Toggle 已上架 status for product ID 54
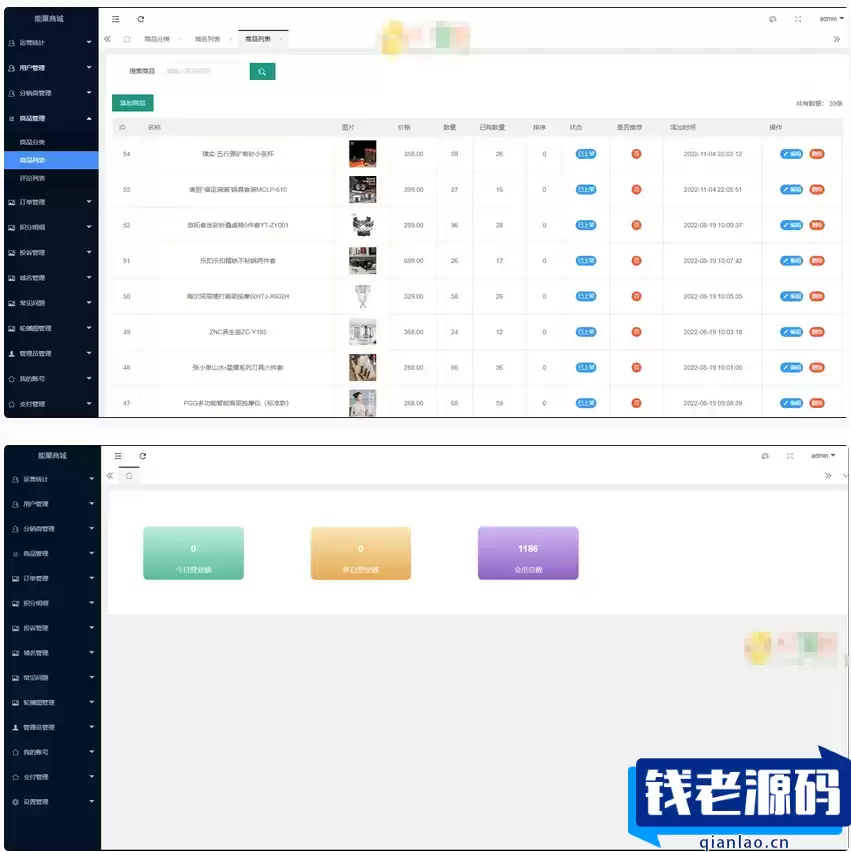The height and width of the screenshot is (852, 851). click(x=586, y=154)
